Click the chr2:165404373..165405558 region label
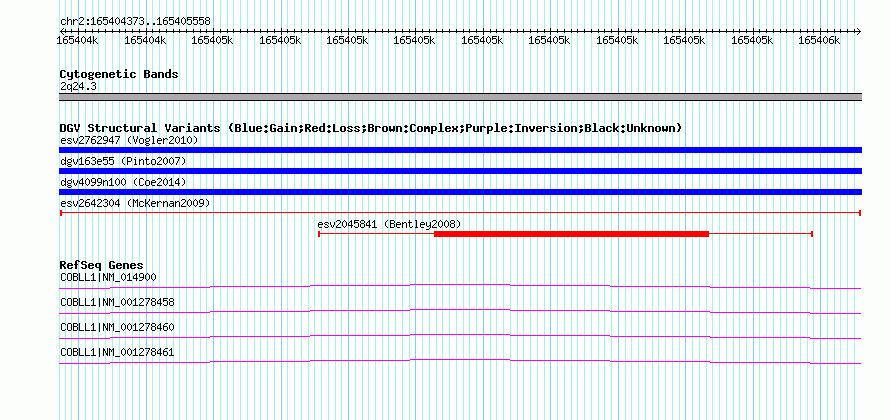Image resolution: width=890 pixels, height=420 pixels. point(135,21)
